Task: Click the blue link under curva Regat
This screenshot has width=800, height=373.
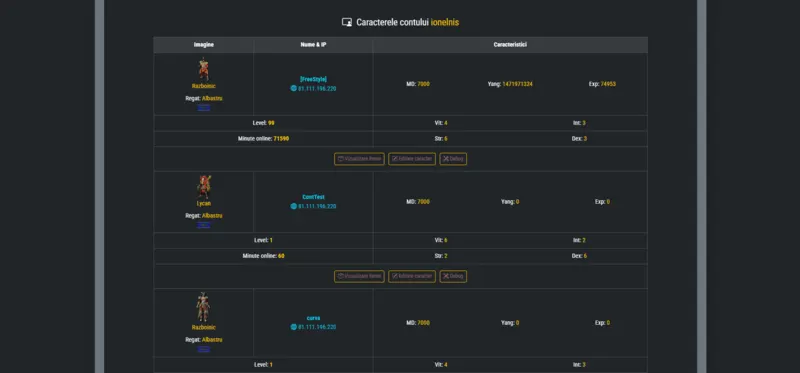Action: tap(204, 349)
